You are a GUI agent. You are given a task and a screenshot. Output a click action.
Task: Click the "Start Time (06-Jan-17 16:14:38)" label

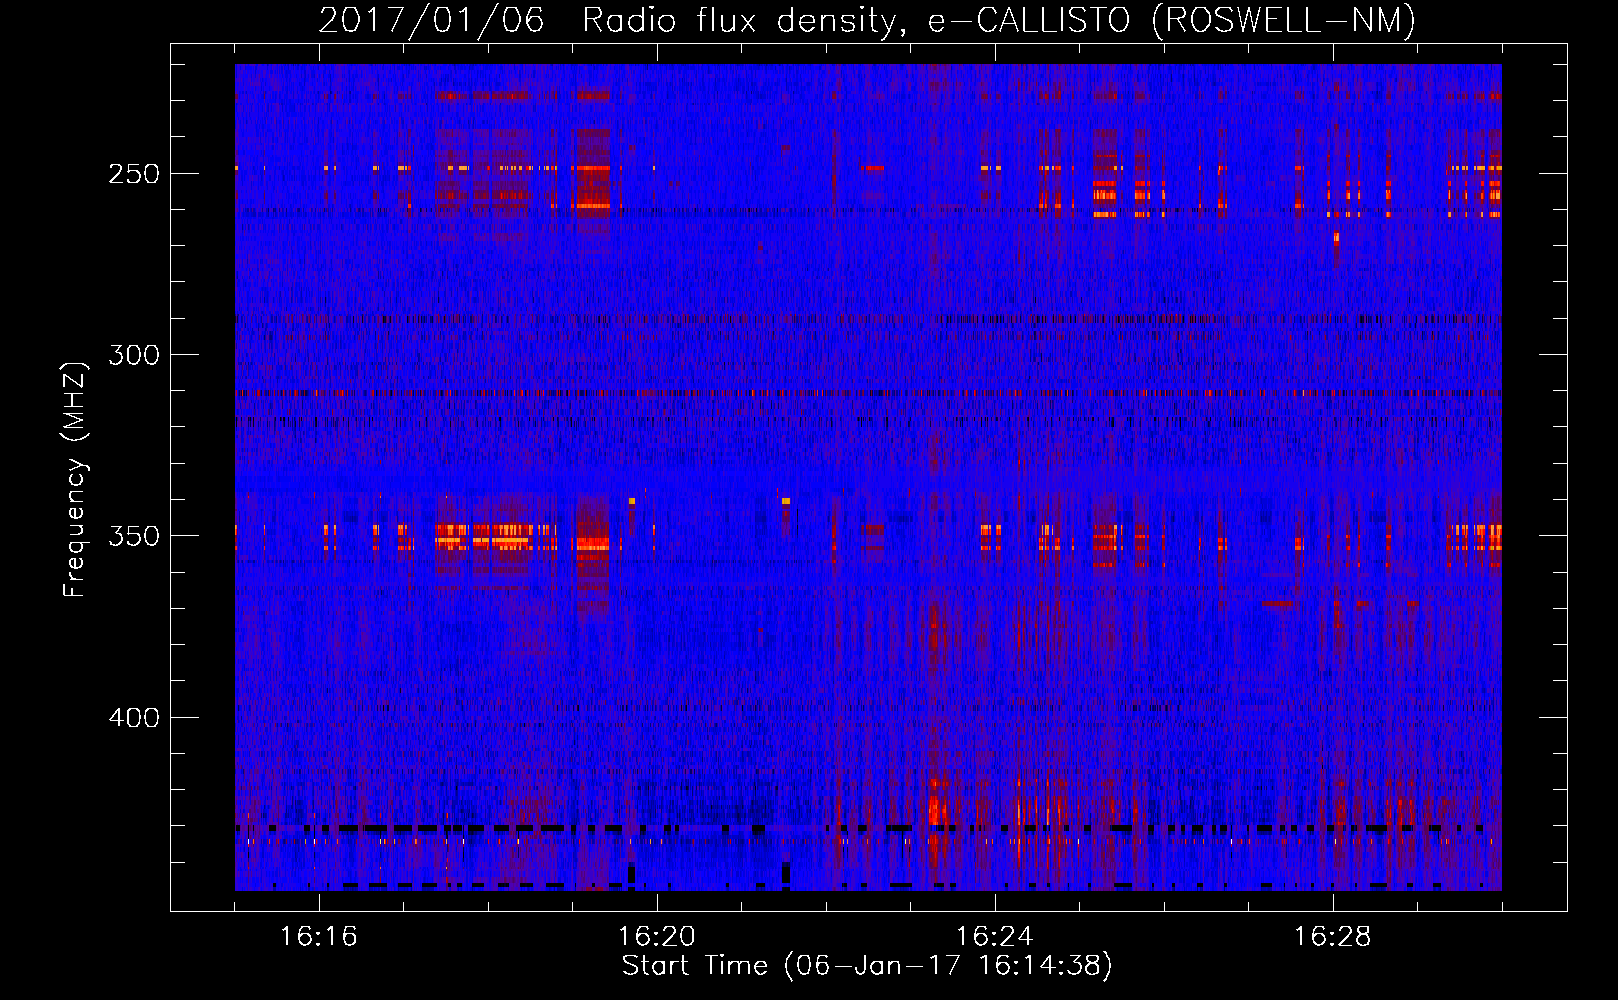click(x=867, y=966)
